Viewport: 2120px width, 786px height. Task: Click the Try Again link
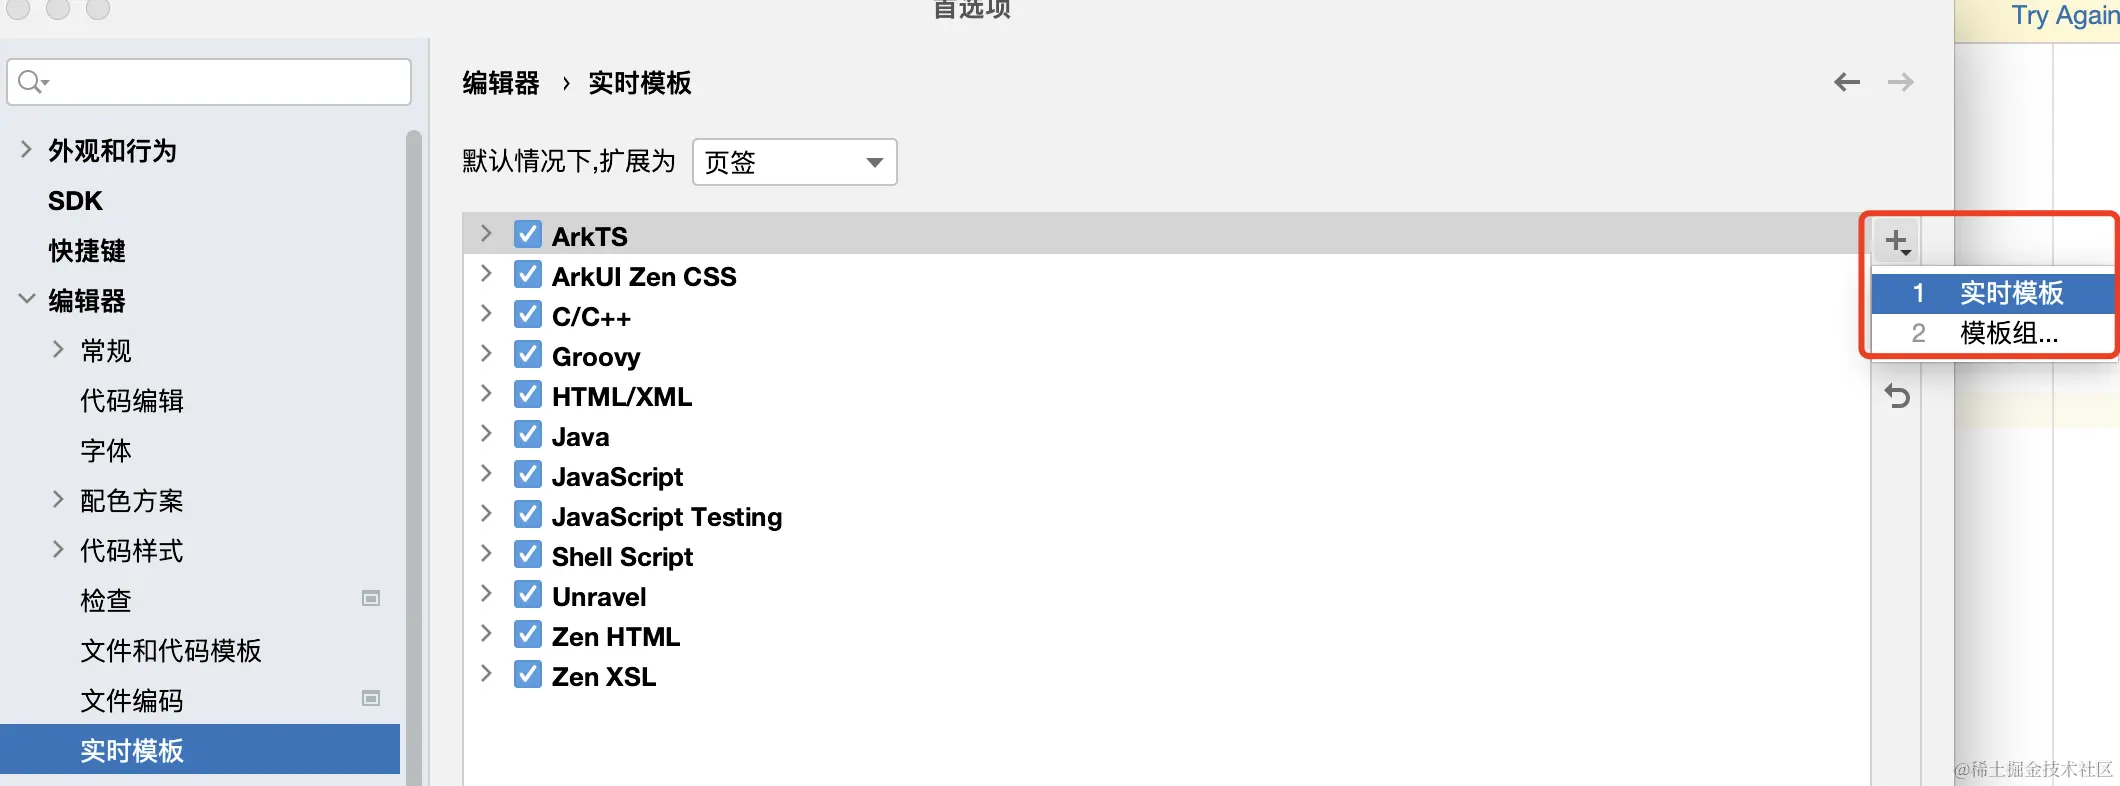(x=2064, y=16)
